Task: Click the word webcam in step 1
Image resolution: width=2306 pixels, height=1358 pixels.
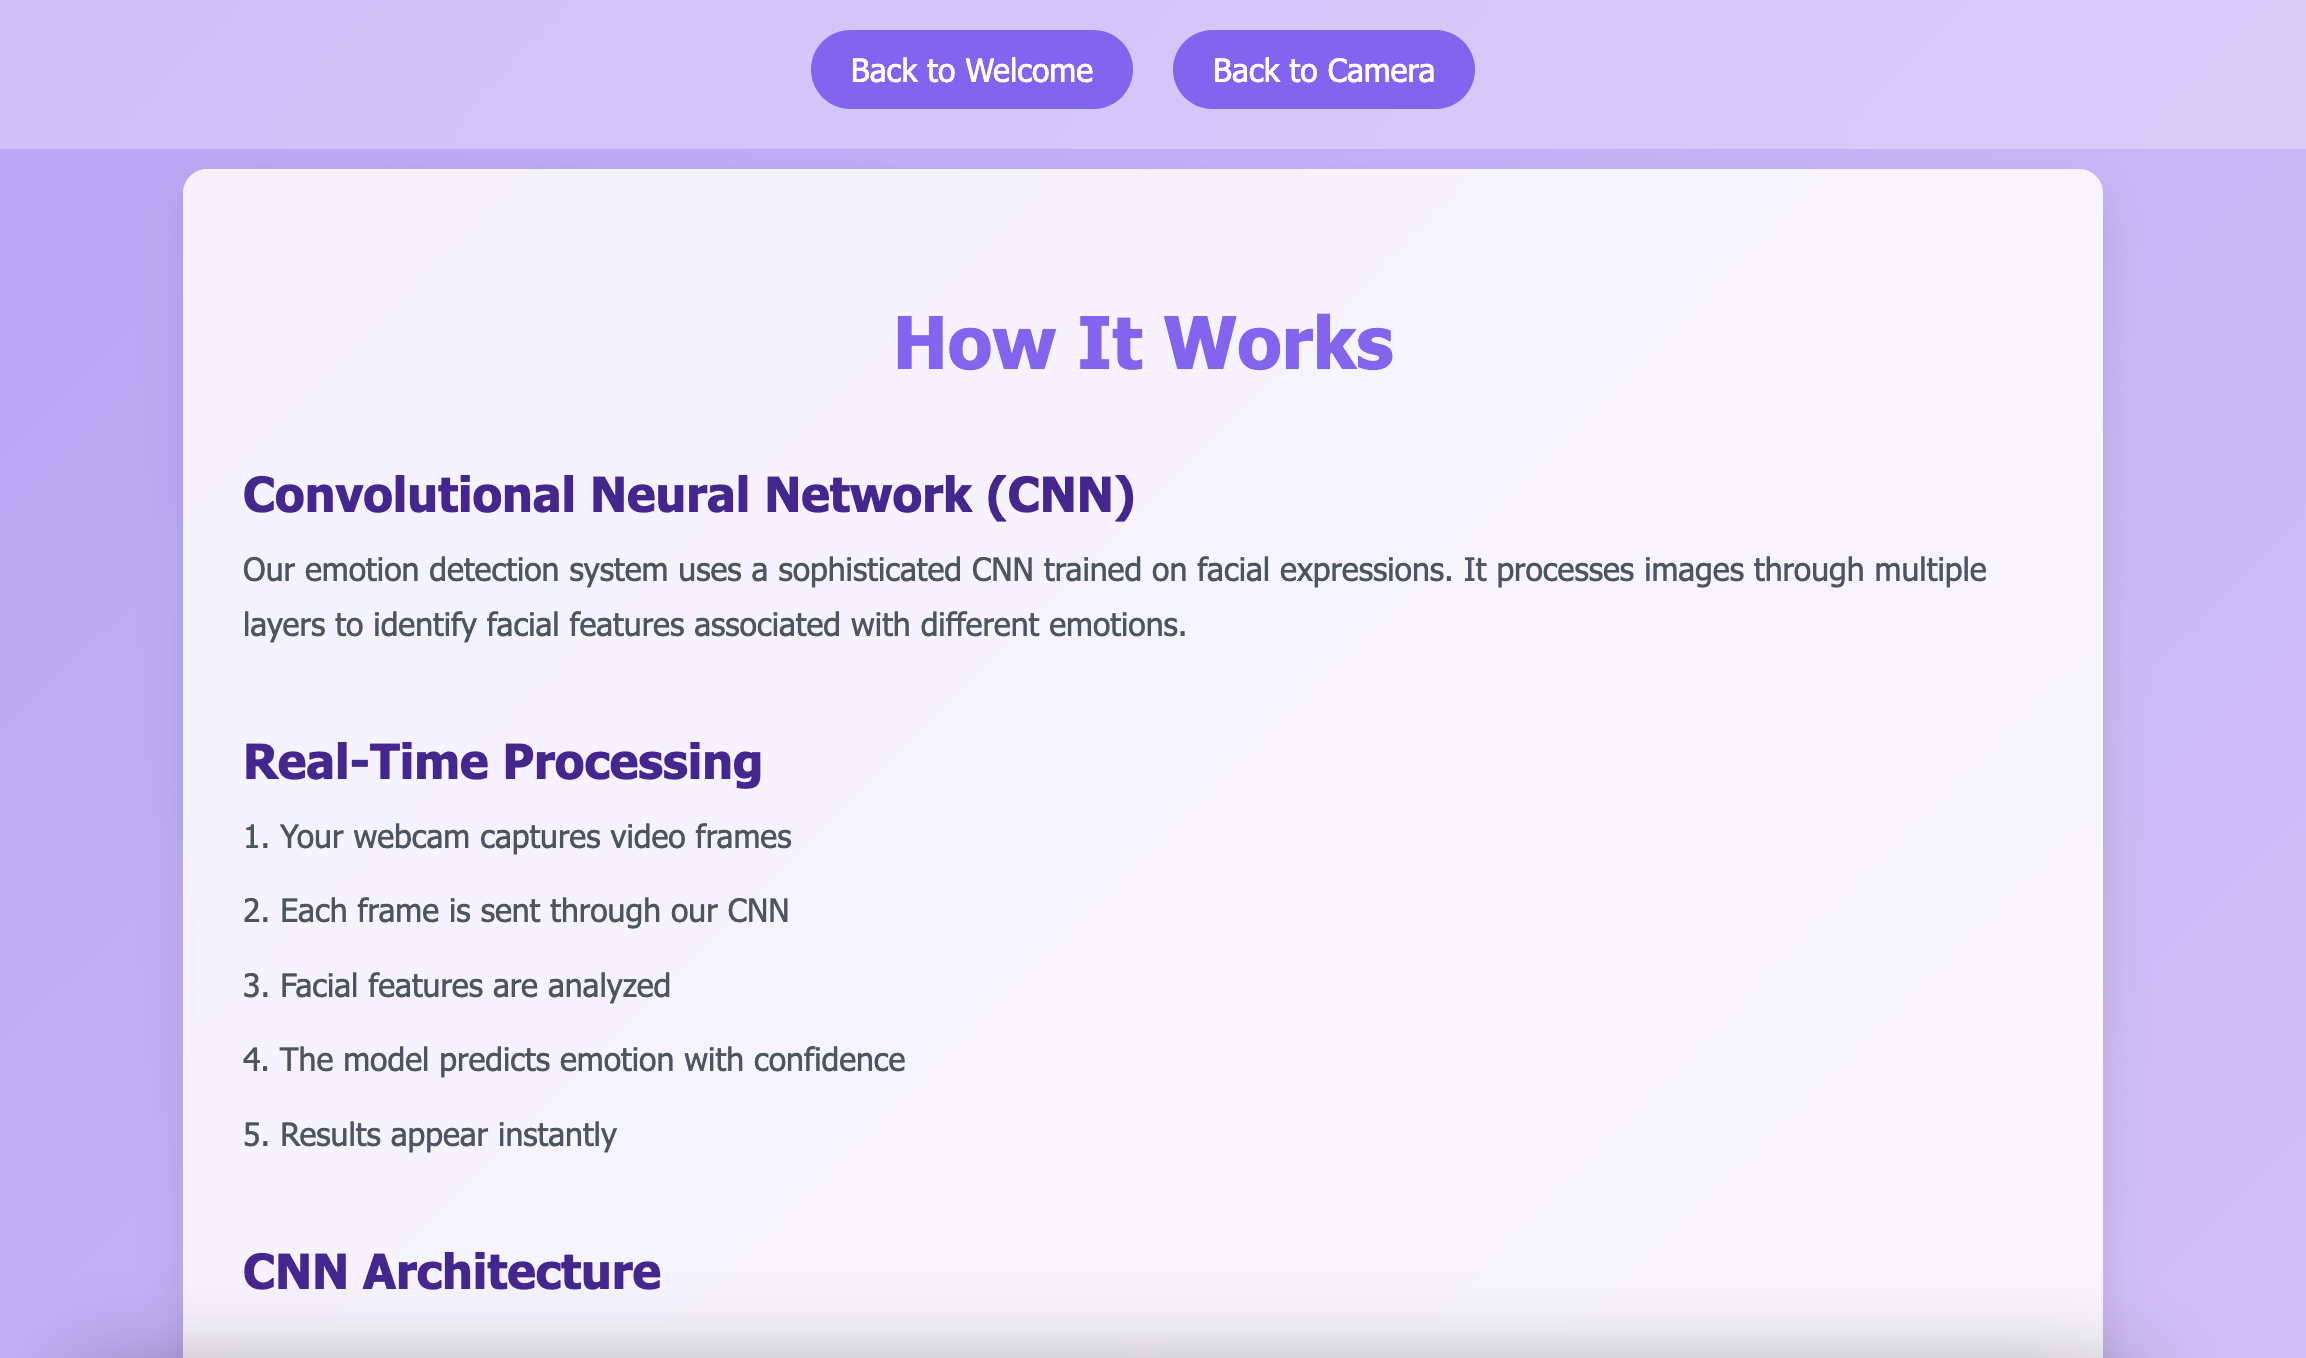Action: pos(411,837)
